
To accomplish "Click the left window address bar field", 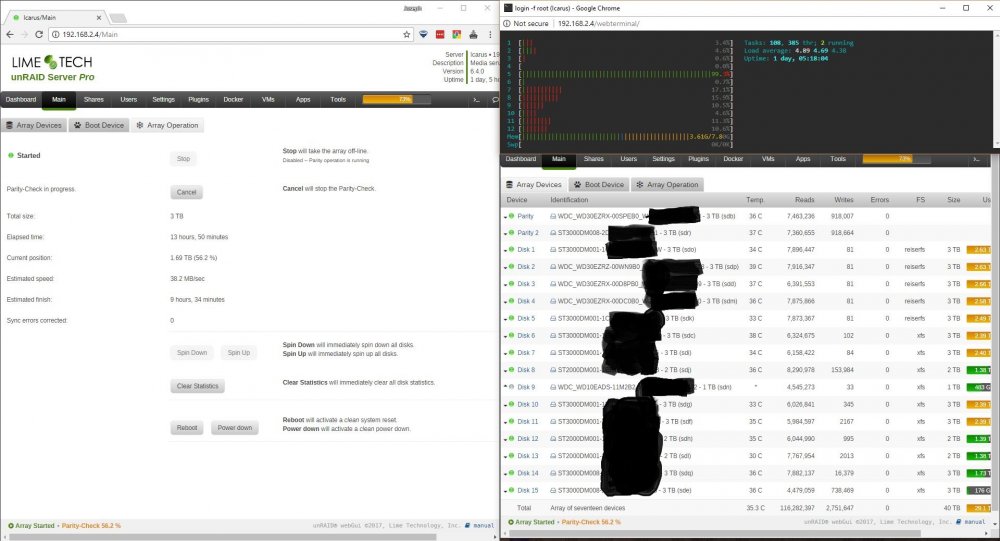I will point(230,34).
